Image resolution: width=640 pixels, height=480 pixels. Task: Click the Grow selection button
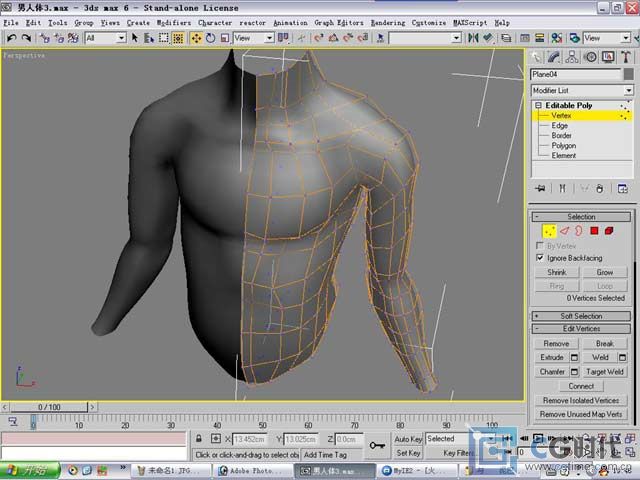(x=605, y=272)
